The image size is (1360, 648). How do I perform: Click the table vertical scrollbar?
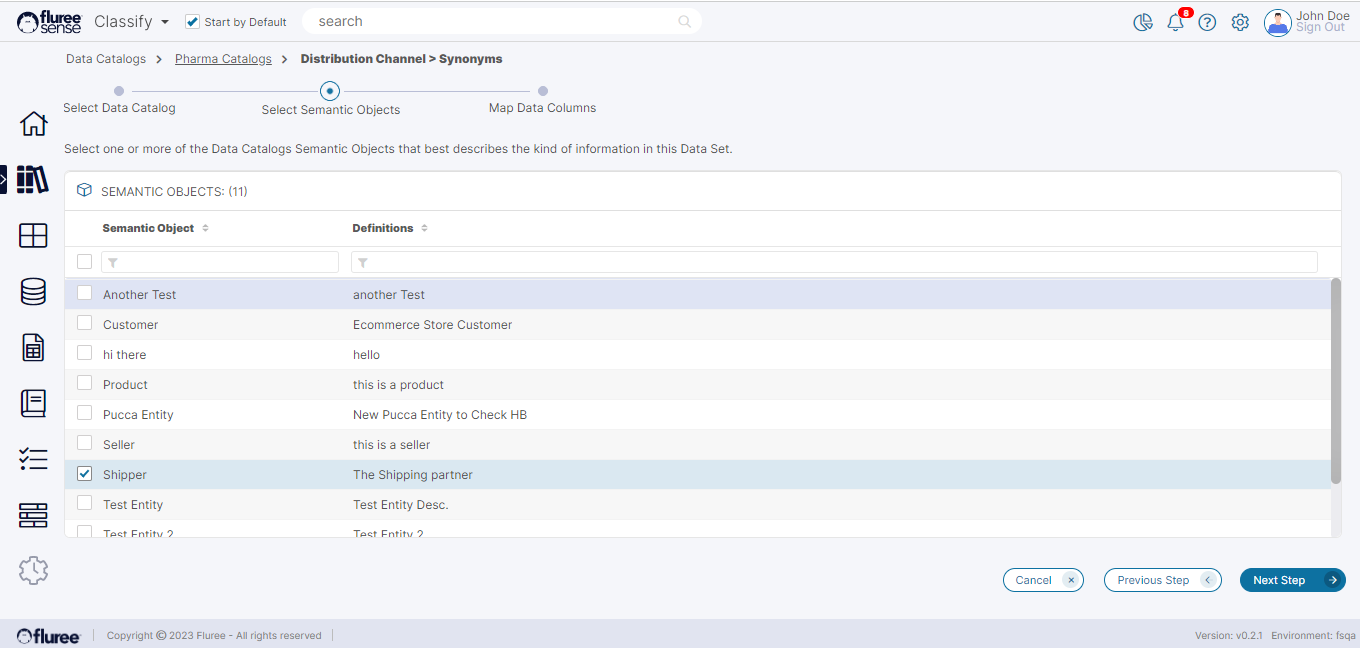(x=1336, y=380)
